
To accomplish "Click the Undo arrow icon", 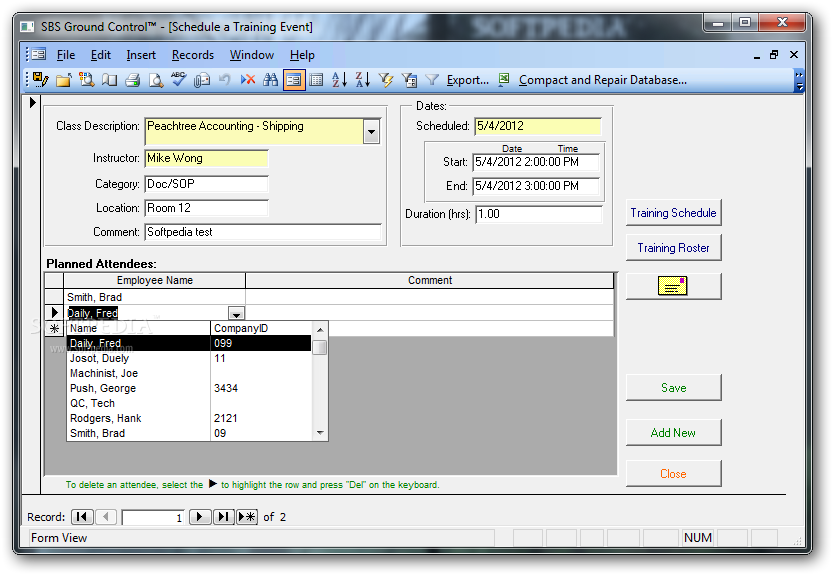I will click(x=225, y=80).
